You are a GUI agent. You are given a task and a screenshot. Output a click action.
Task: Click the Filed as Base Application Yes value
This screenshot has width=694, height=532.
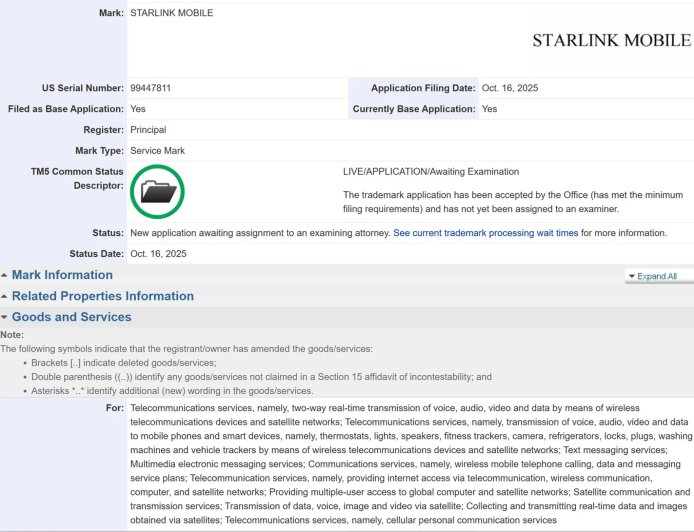tap(138, 109)
